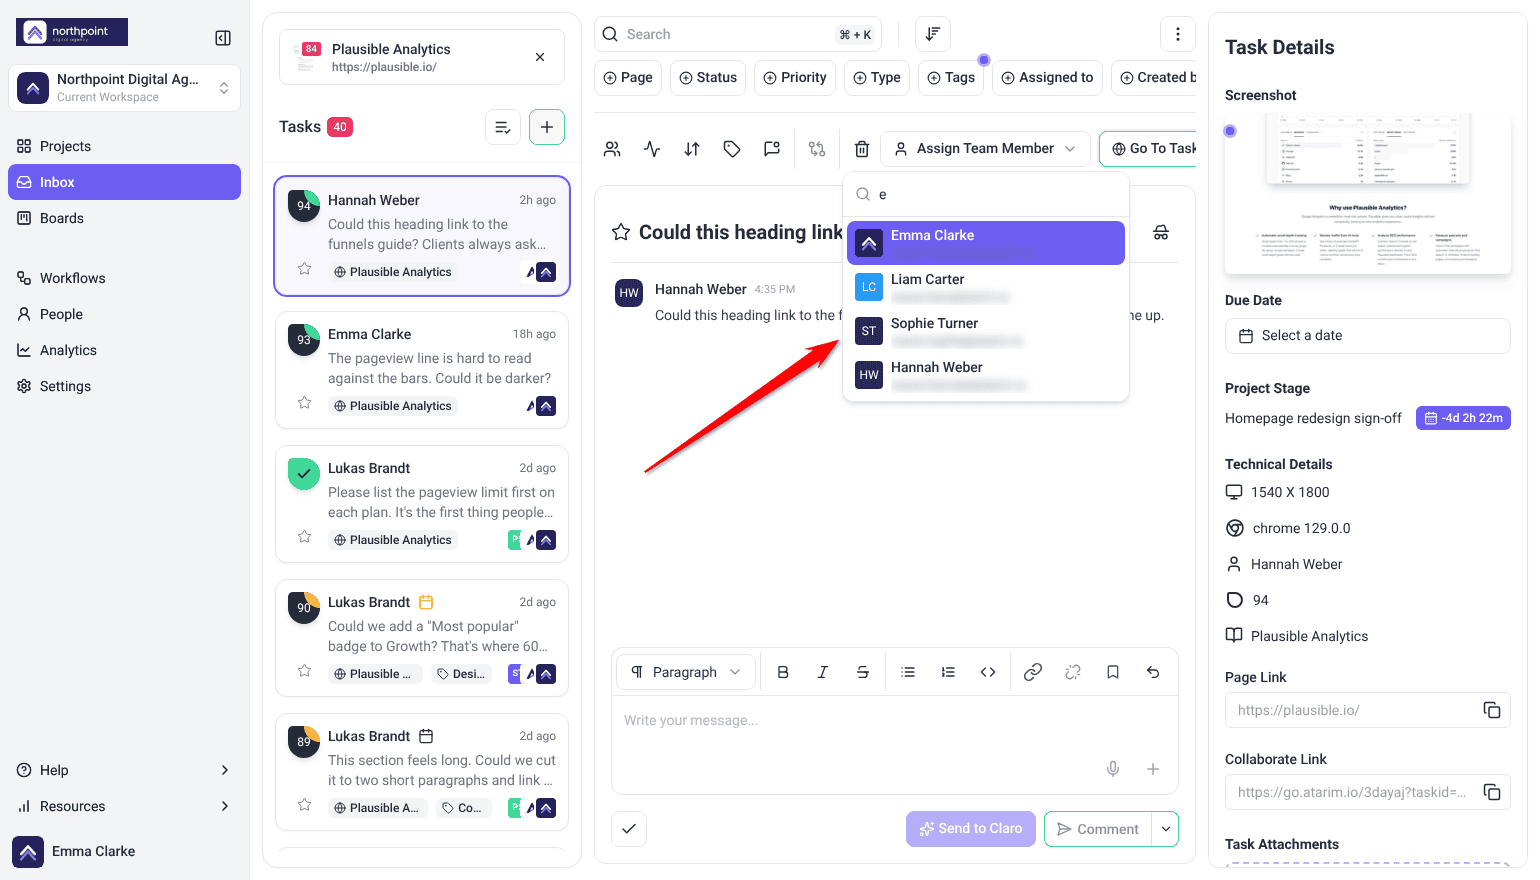Toggle bold formatting
This screenshot has width=1540, height=880.
click(x=783, y=672)
